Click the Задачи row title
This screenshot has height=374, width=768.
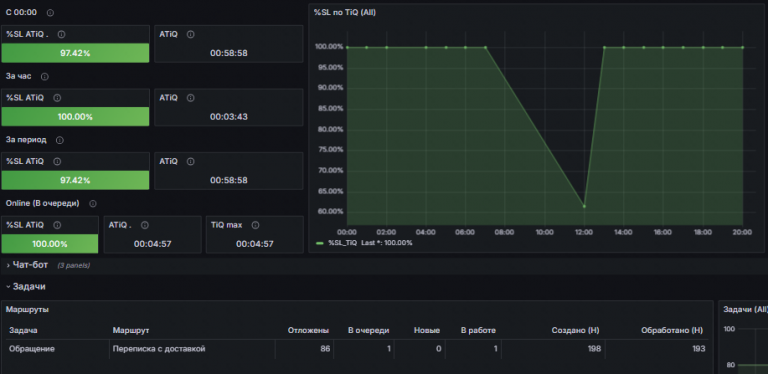click(29, 286)
